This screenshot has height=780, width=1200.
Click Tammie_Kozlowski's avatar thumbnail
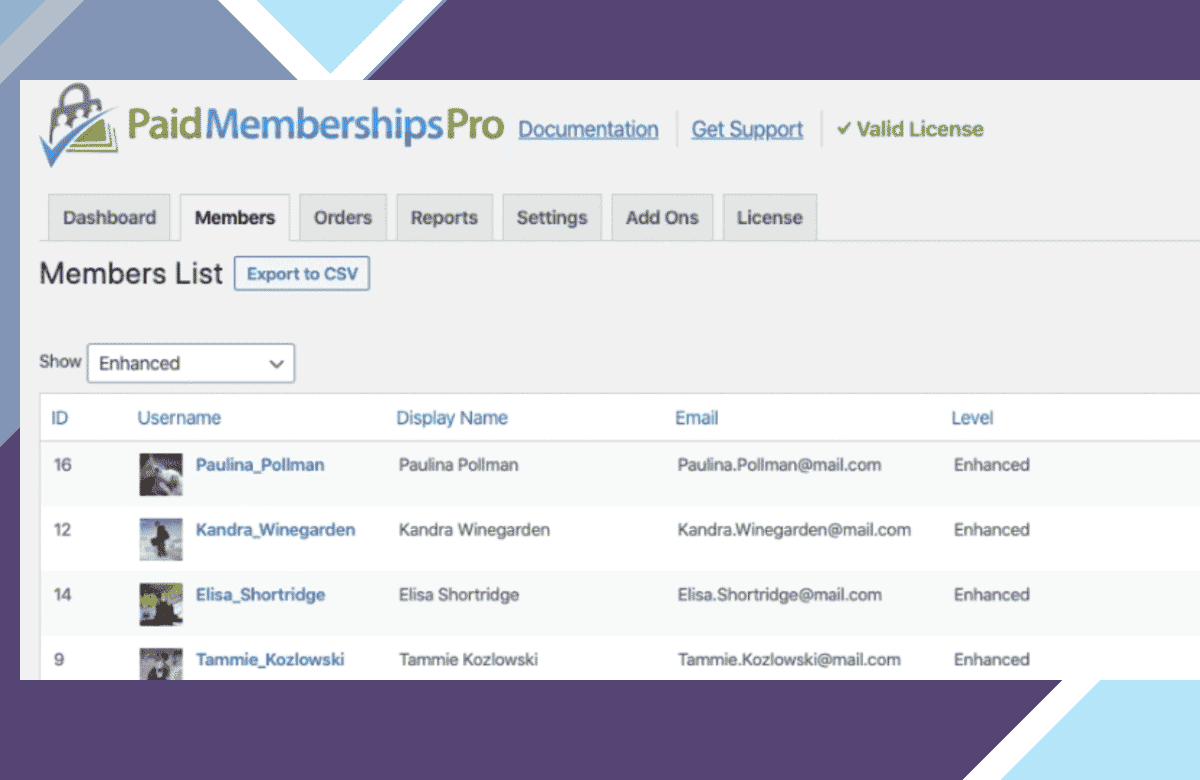click(161, 663)
